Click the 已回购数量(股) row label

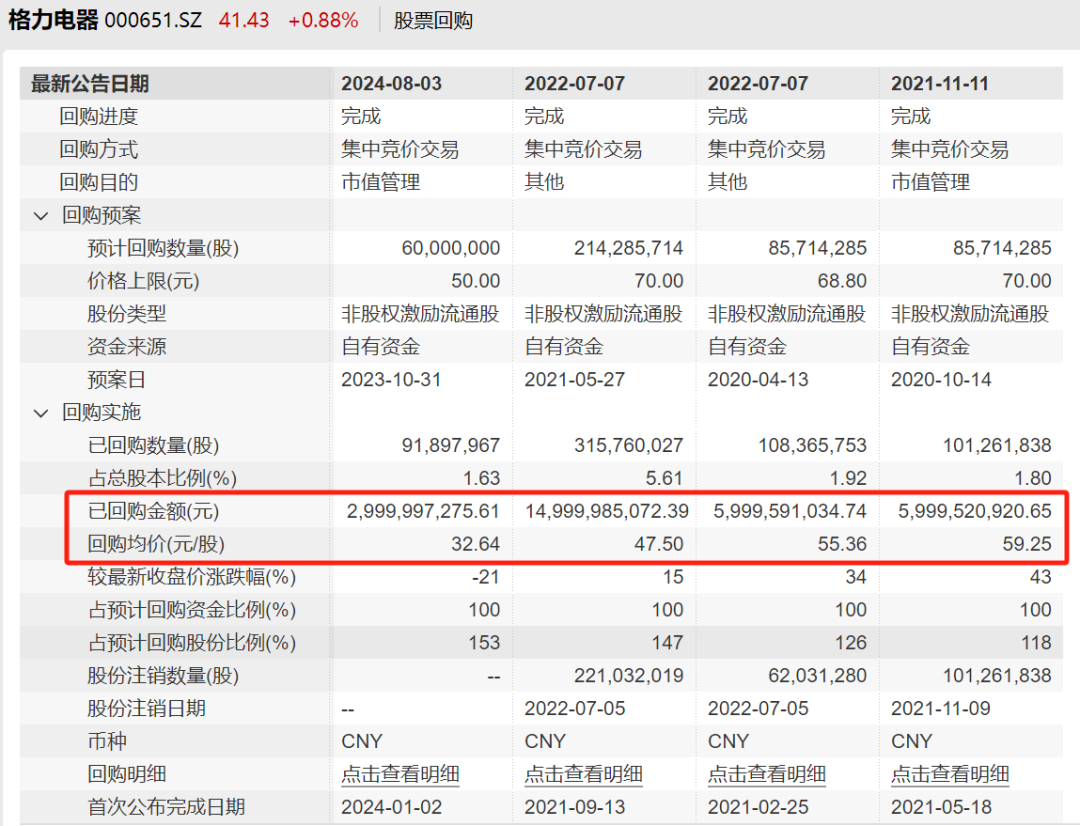pyautogui.click(x=153, y=446)
